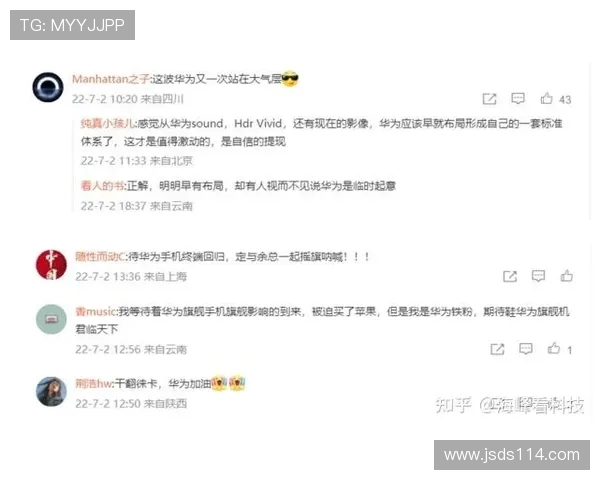Viewport: 600px width, 480px height.
Task: Open Manhattan之子 user avatar
Action: click(x=48, y=87)
